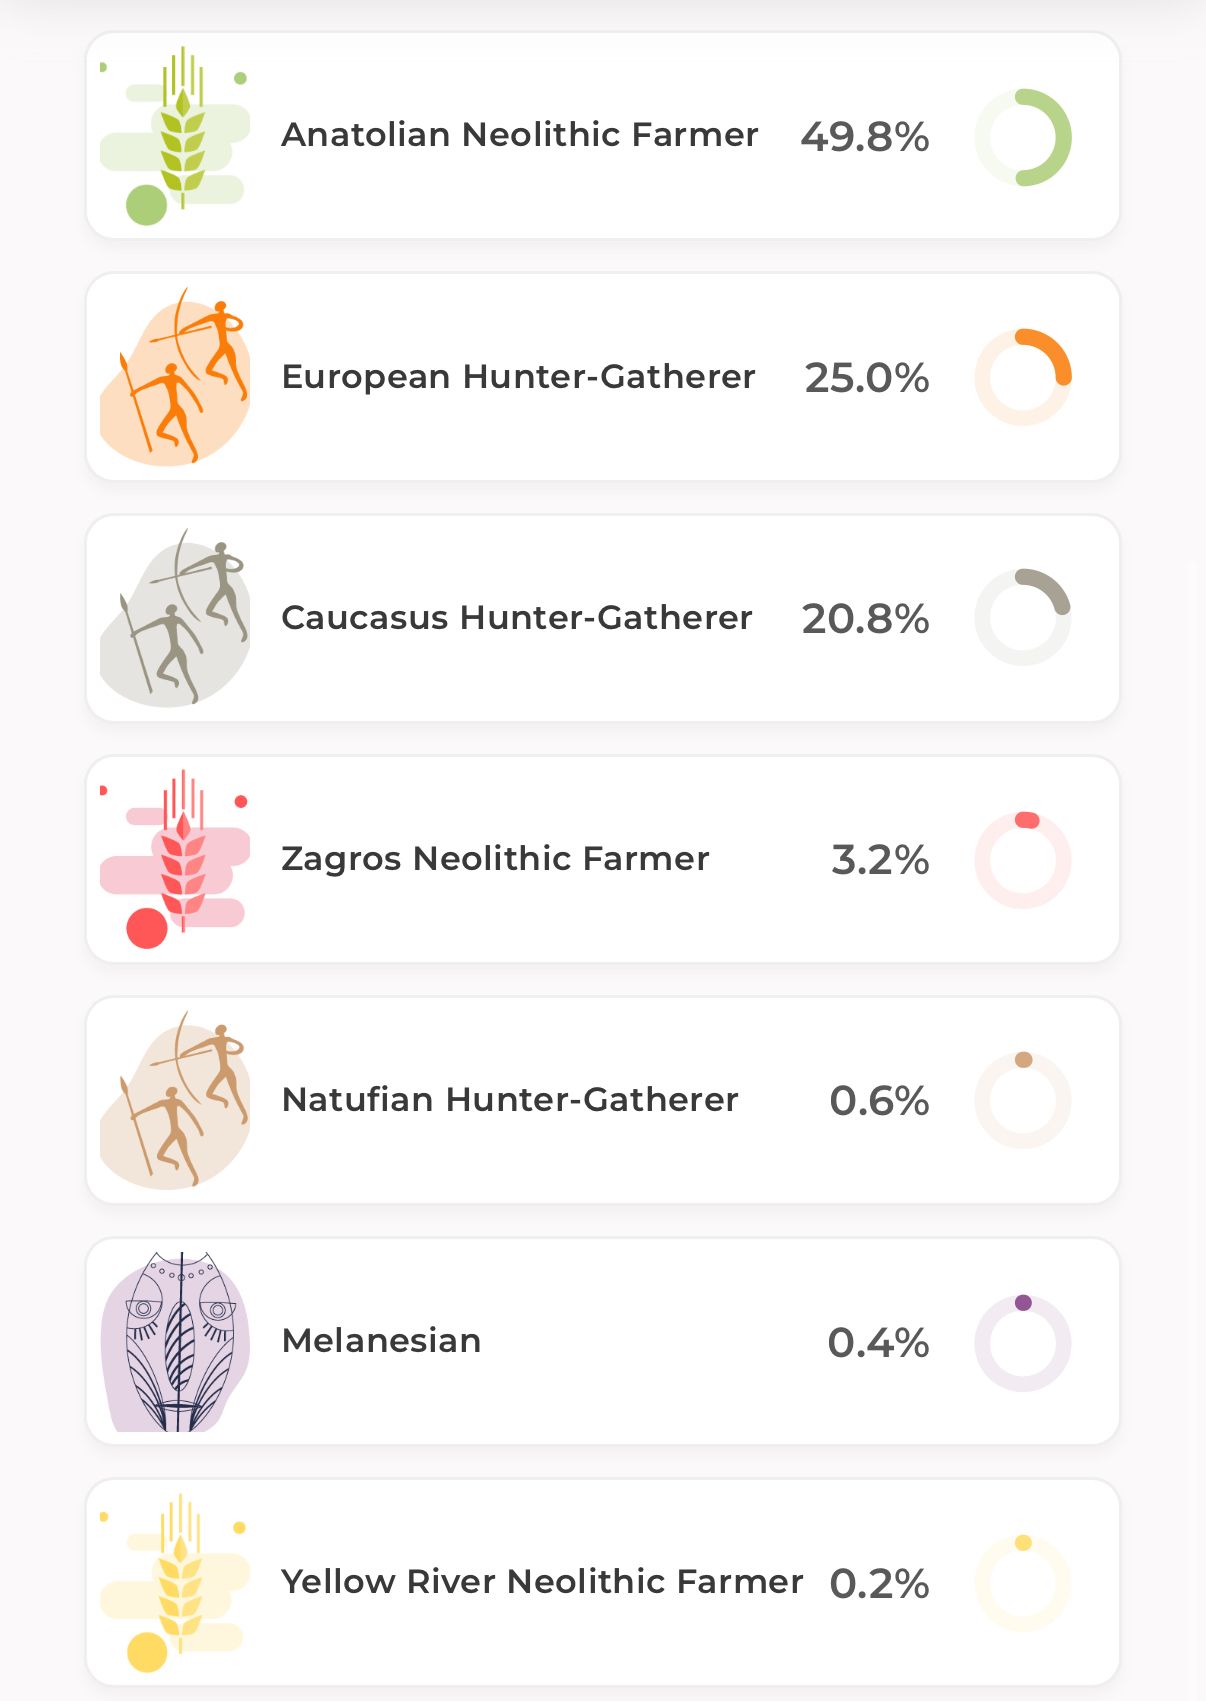1206x1701 pixels.
Task: Tap the orange European Hunter-Gatherer archer icon
Action: click(175, 377)
